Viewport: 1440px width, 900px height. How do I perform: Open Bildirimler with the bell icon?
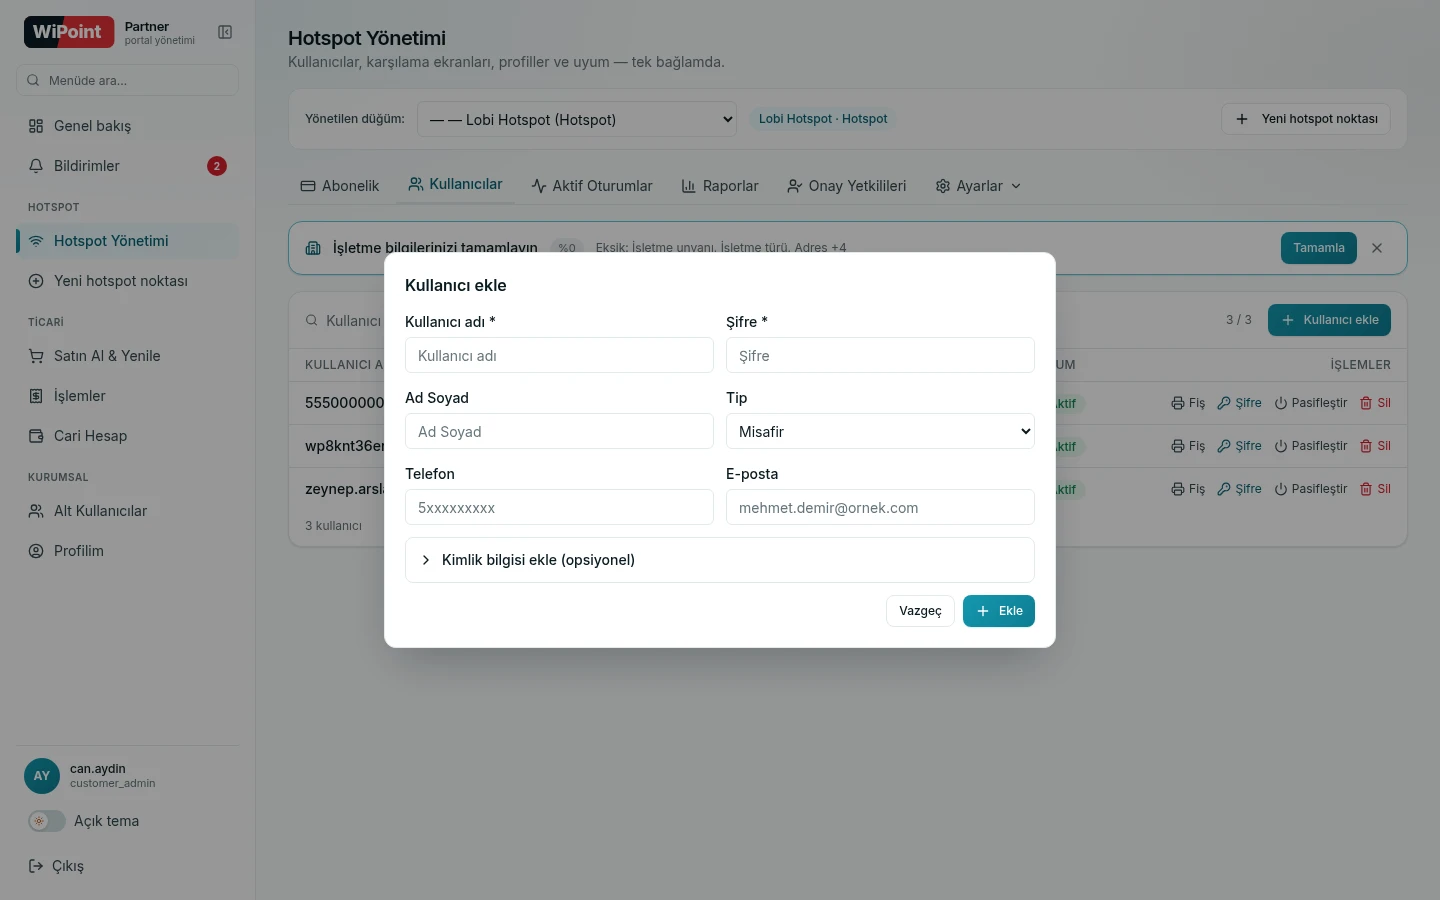tap(36, 166)
